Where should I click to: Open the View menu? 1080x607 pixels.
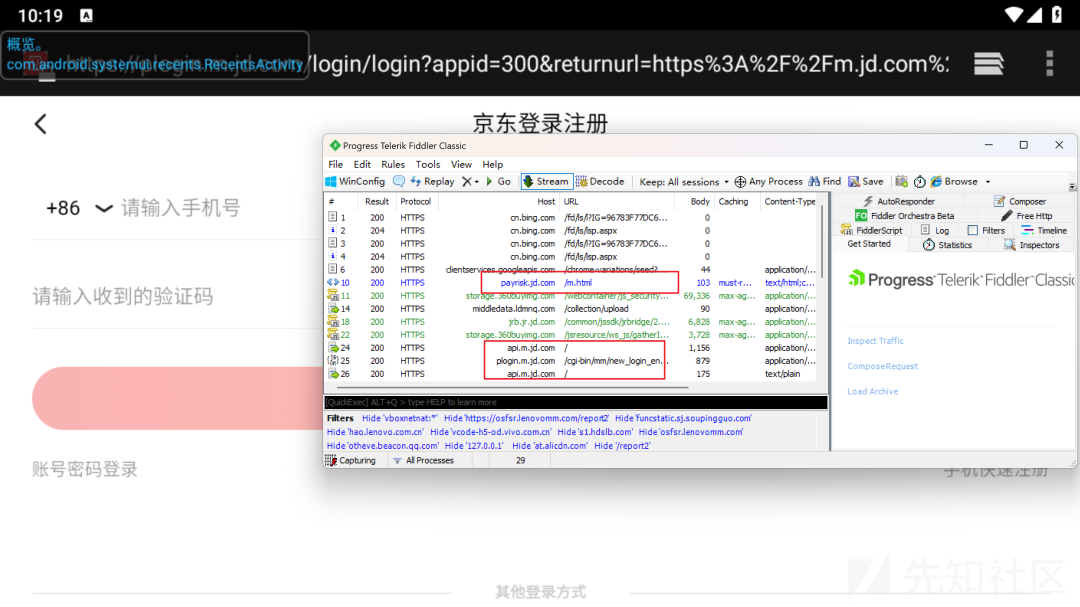[461, 165]
